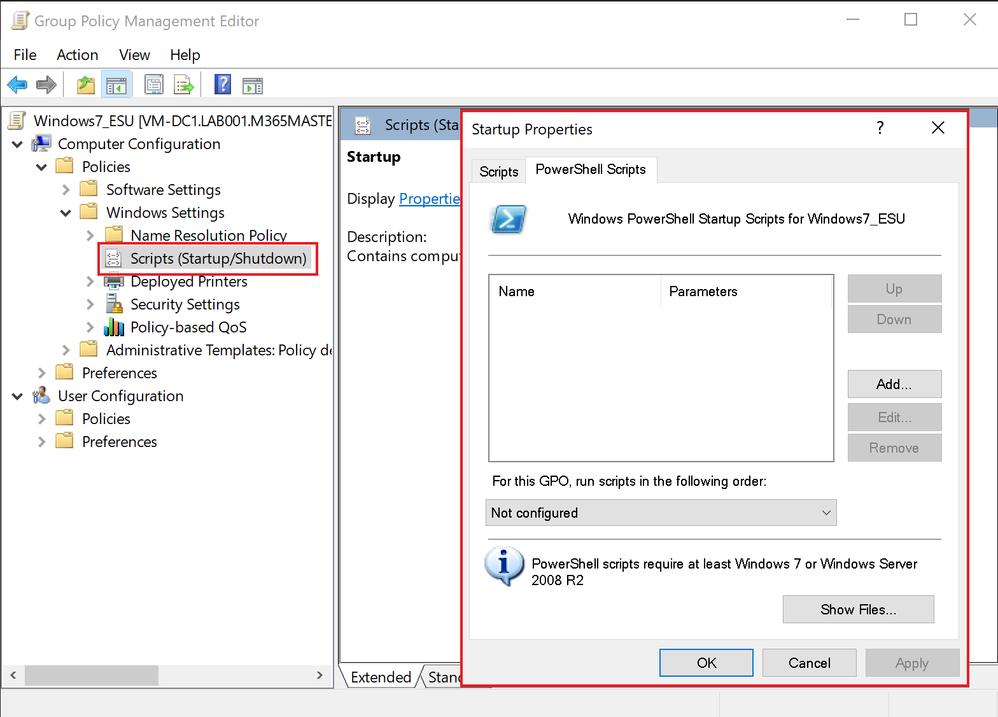
Task: Collapse the Windows Settings node
Action: coord(66,213)
